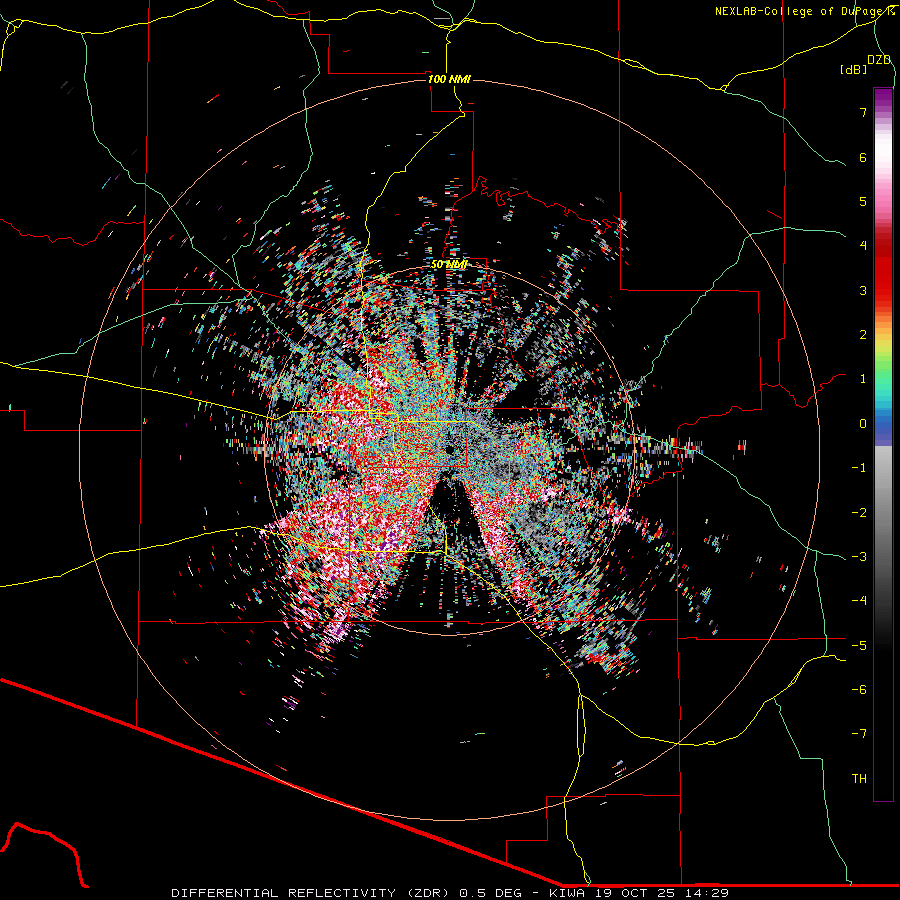900x900 pixels.
Task: Click the 19 OCT 25 14:29 timestamp
Action: tap(660, 893)
